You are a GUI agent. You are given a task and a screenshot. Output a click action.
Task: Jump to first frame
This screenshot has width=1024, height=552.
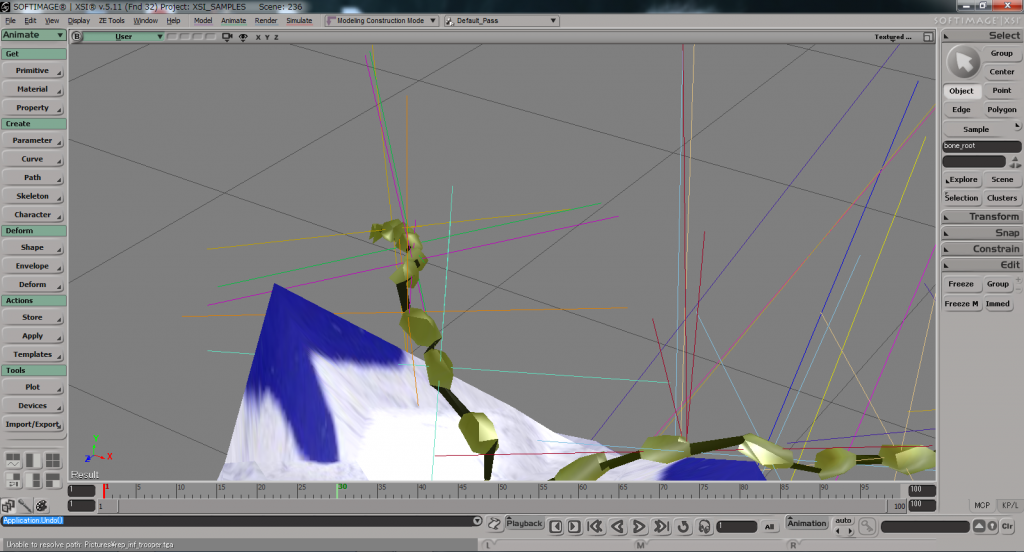[595, 527]
